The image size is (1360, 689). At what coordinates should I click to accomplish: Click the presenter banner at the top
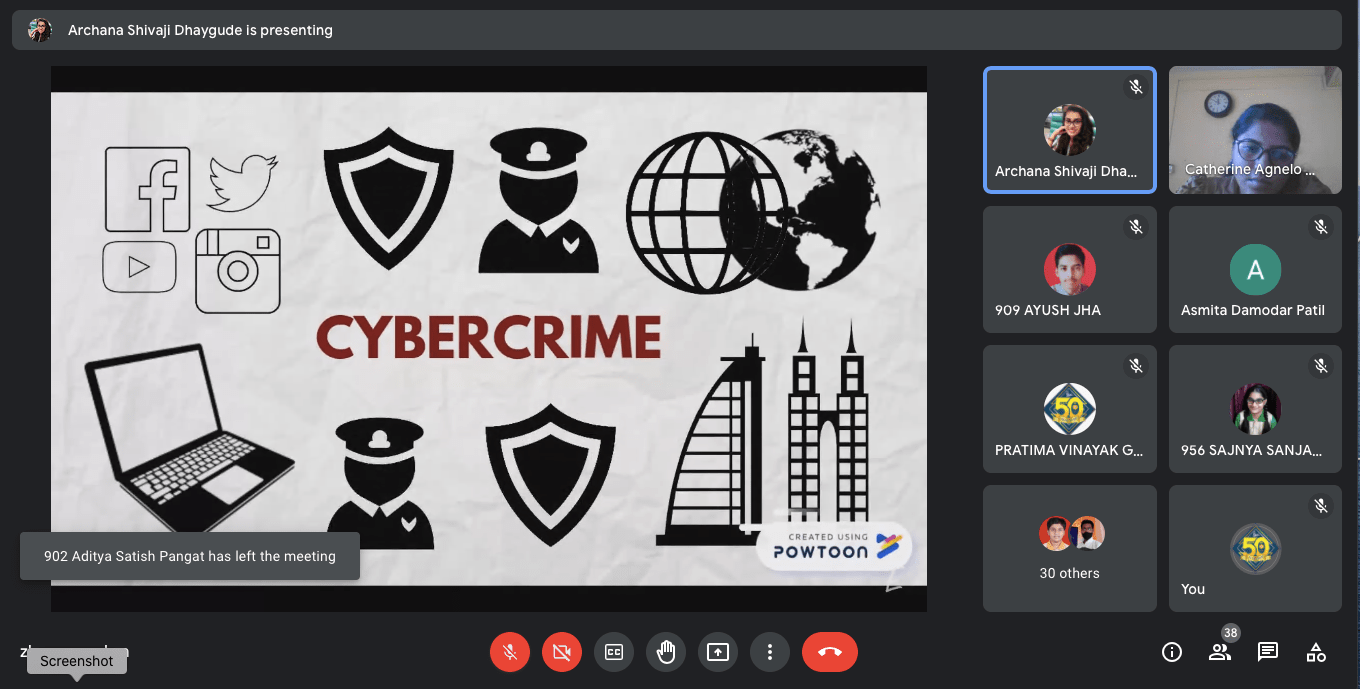200,30
